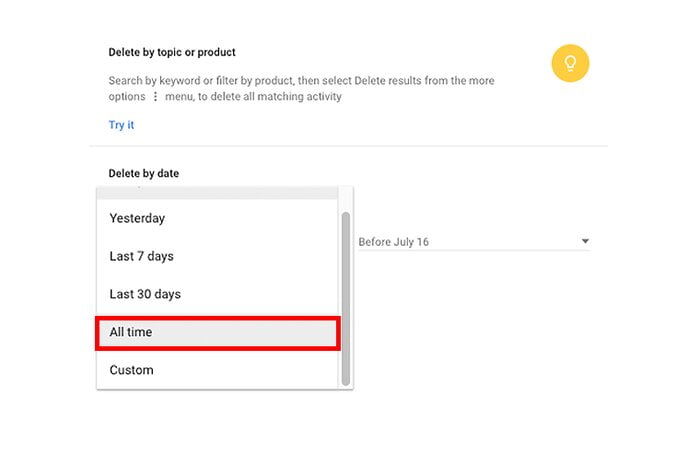Expand the Before July 16 dropdown arrow

585,242
